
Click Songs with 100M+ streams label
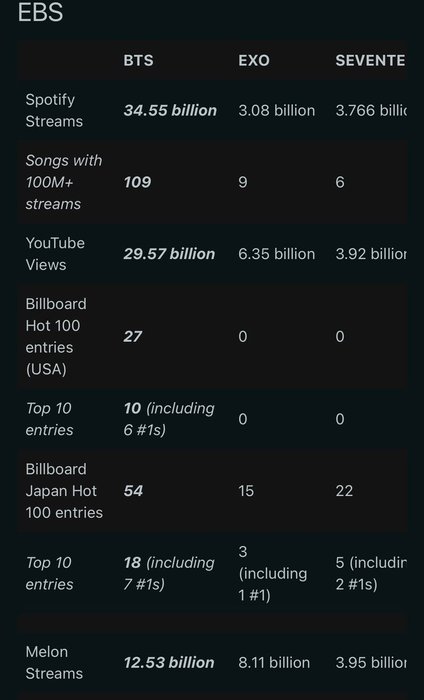point(64,182)
